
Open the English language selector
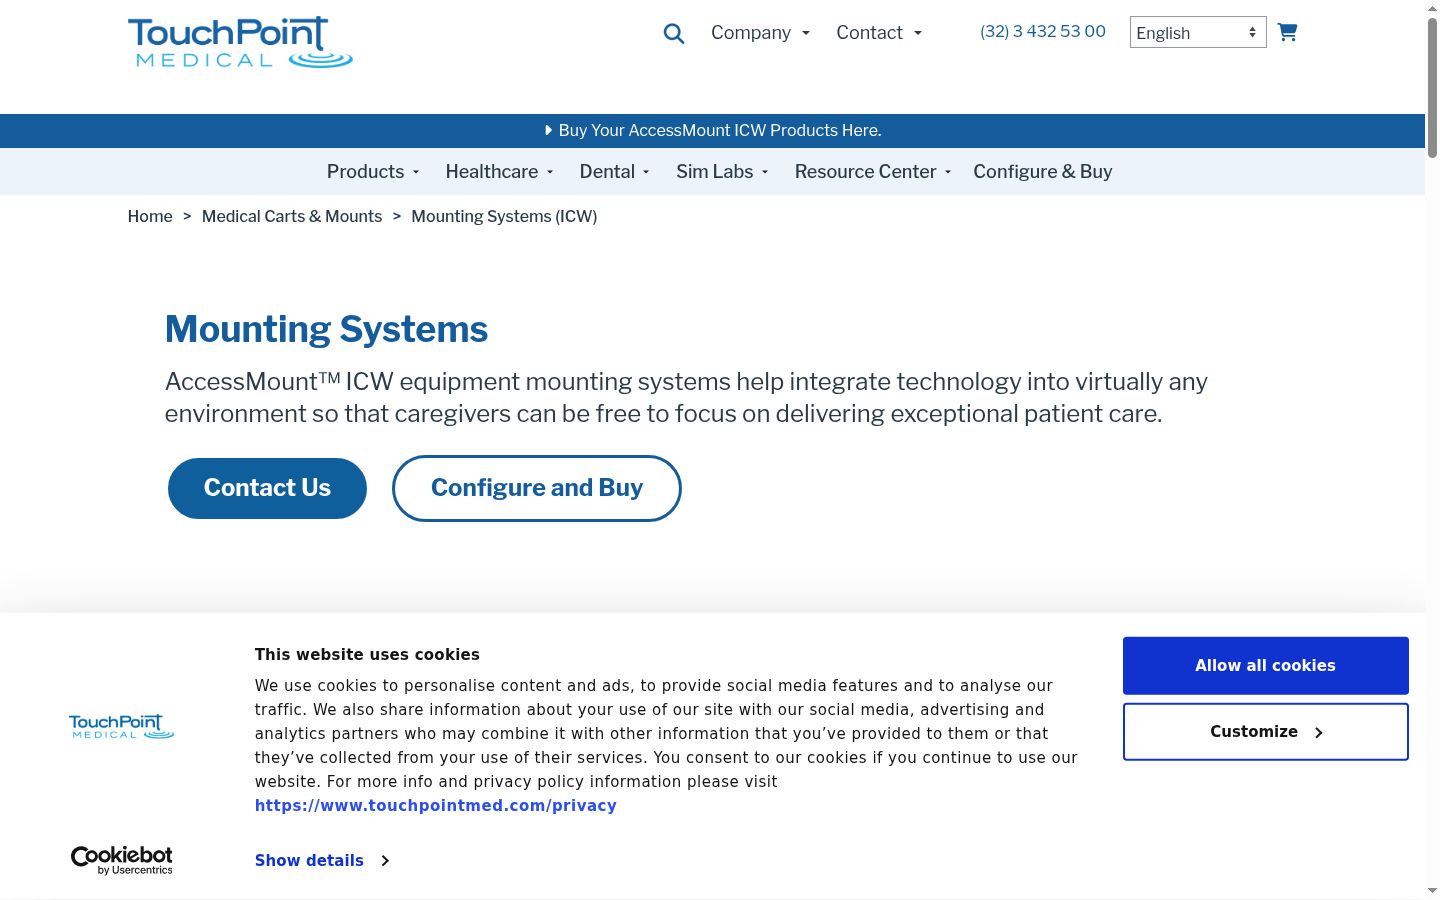(x=1198, y=32)
